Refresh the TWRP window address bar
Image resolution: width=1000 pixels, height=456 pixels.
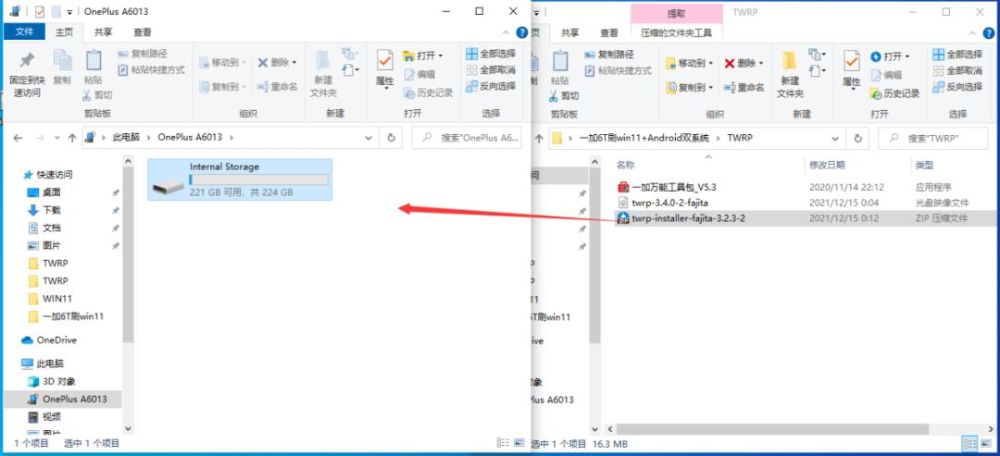point(858,138)
